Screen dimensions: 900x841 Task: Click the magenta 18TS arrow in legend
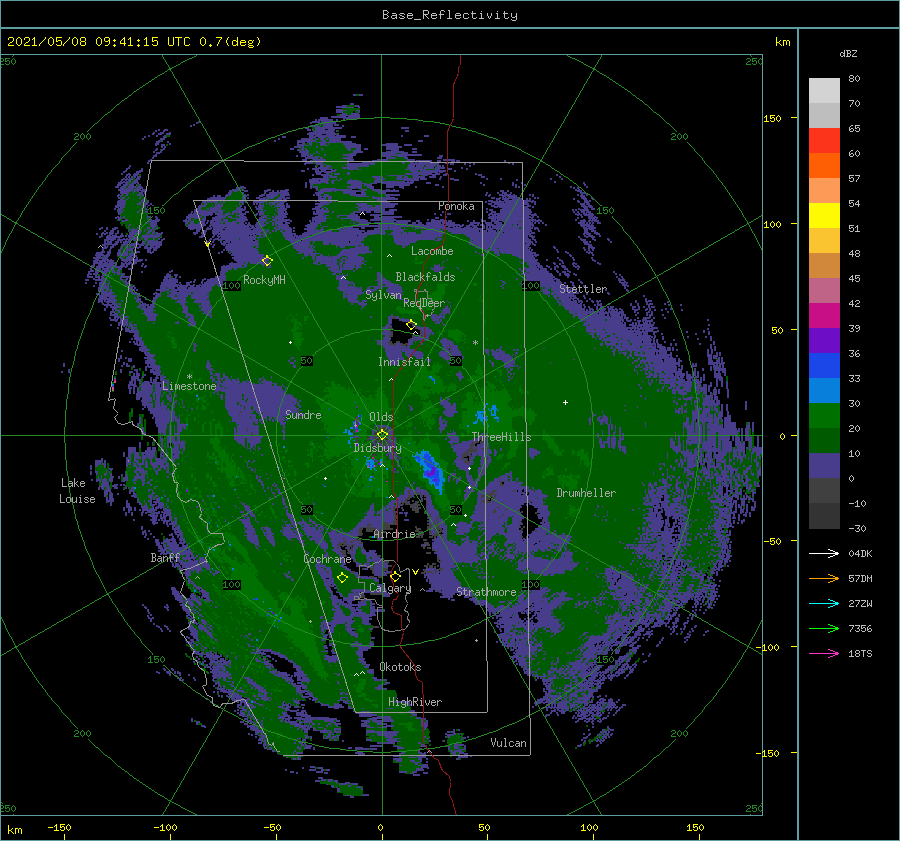coord(824,653)
